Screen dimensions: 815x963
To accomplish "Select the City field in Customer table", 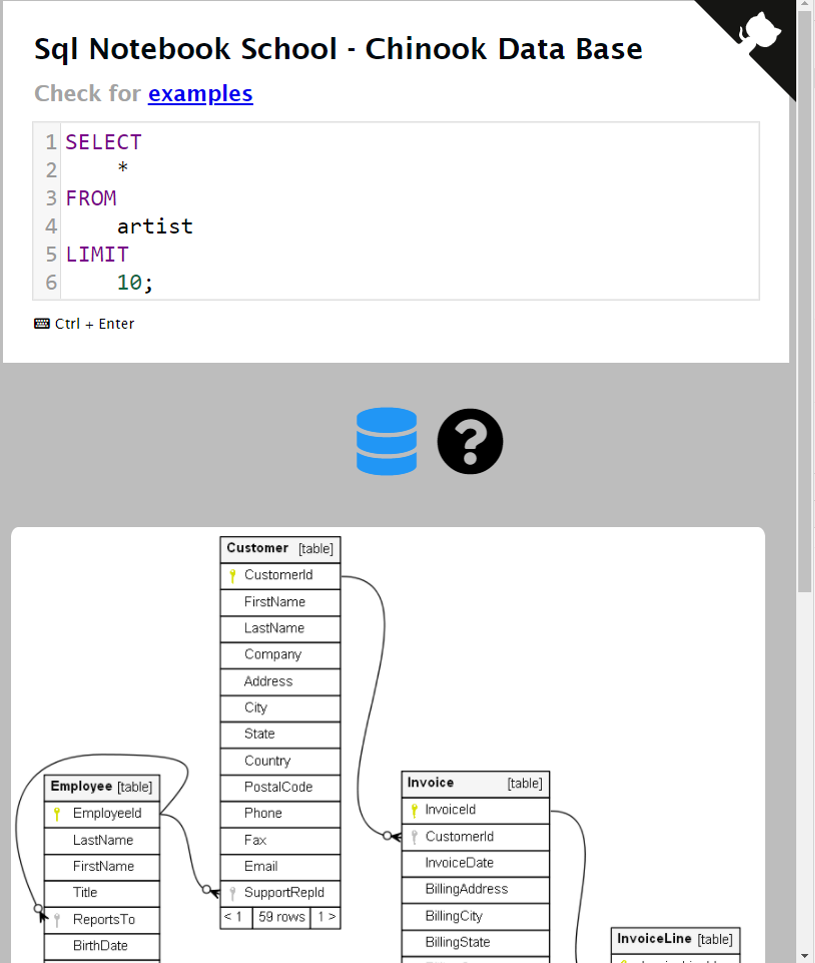I will 280,708.
